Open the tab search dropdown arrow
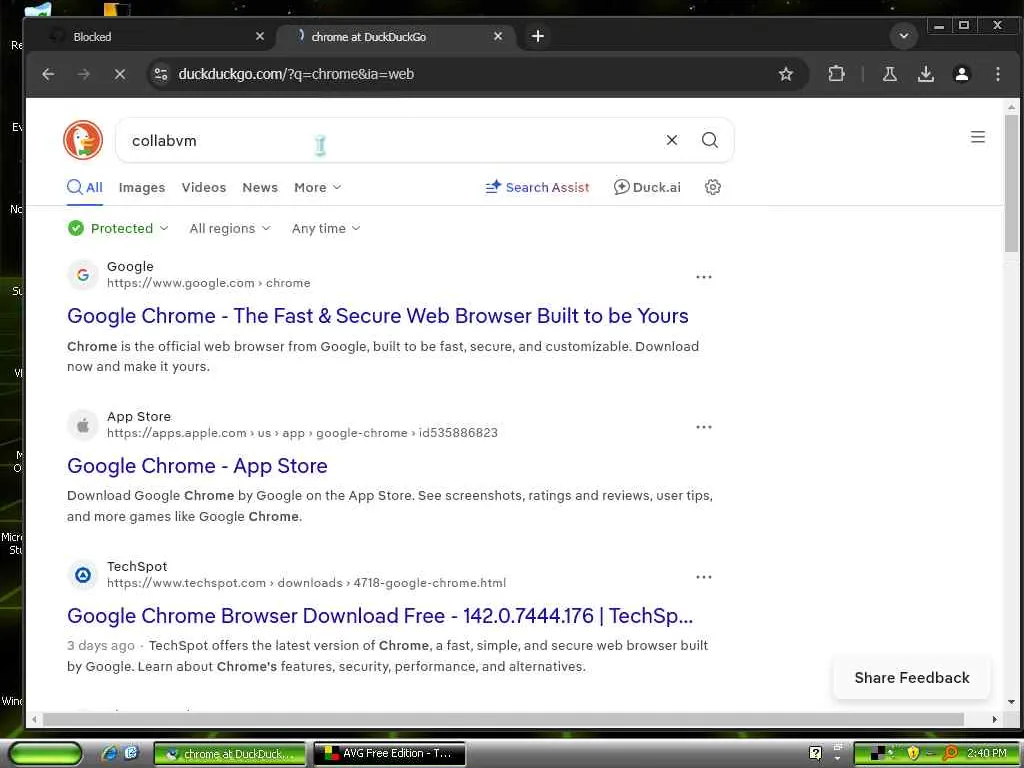The width and height of the screenshot is (1024, 768). click(904, 36)
